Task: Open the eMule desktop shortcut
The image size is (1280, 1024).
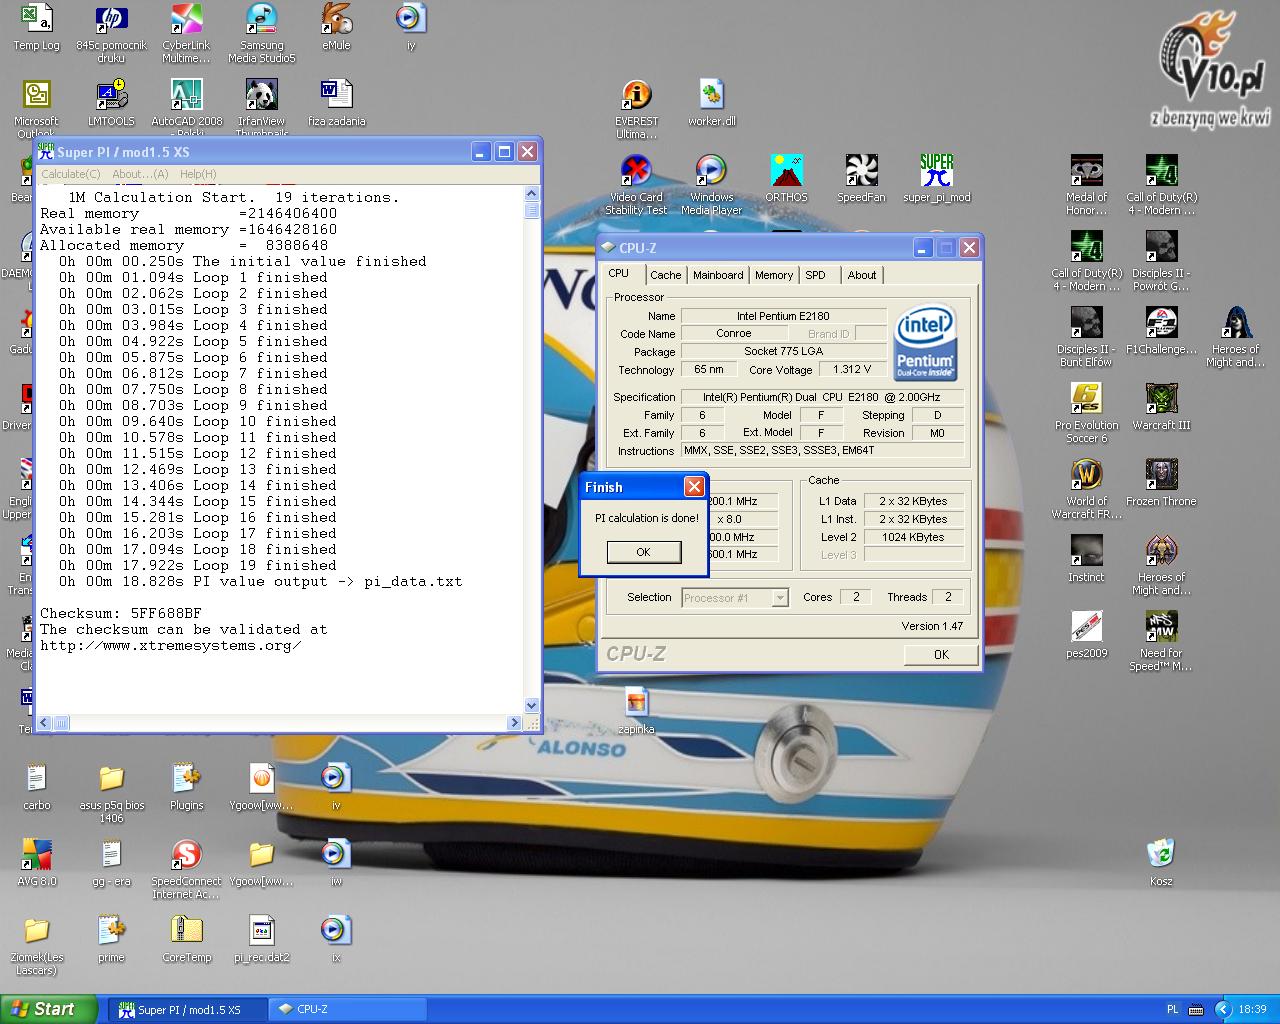Action: (x=336, y=27)
